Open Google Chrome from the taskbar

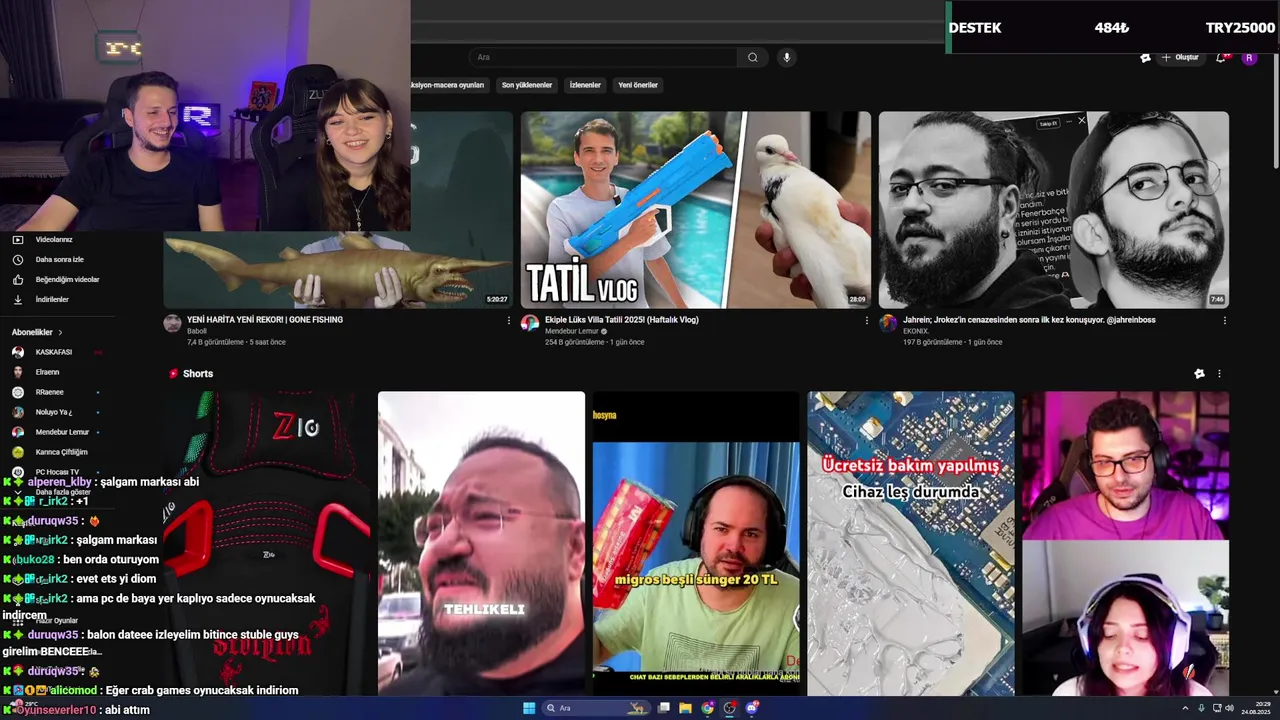[x=708, y=708]
